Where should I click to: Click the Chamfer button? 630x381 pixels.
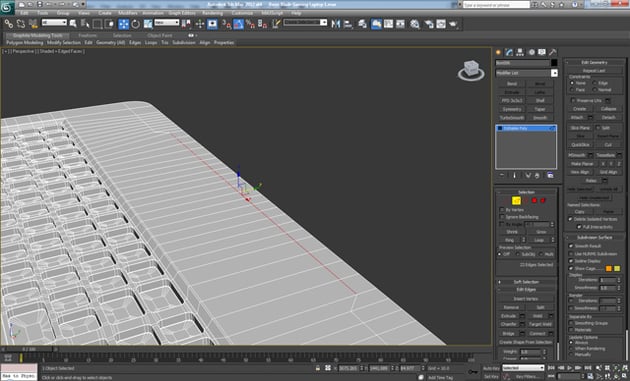pos(509,324)
